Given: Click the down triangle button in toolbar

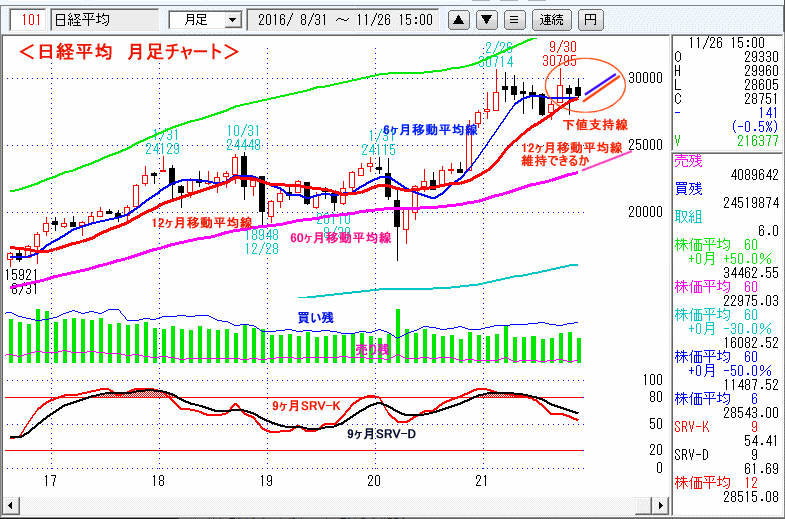Looking at the screenshot, I should coord(485,19).
